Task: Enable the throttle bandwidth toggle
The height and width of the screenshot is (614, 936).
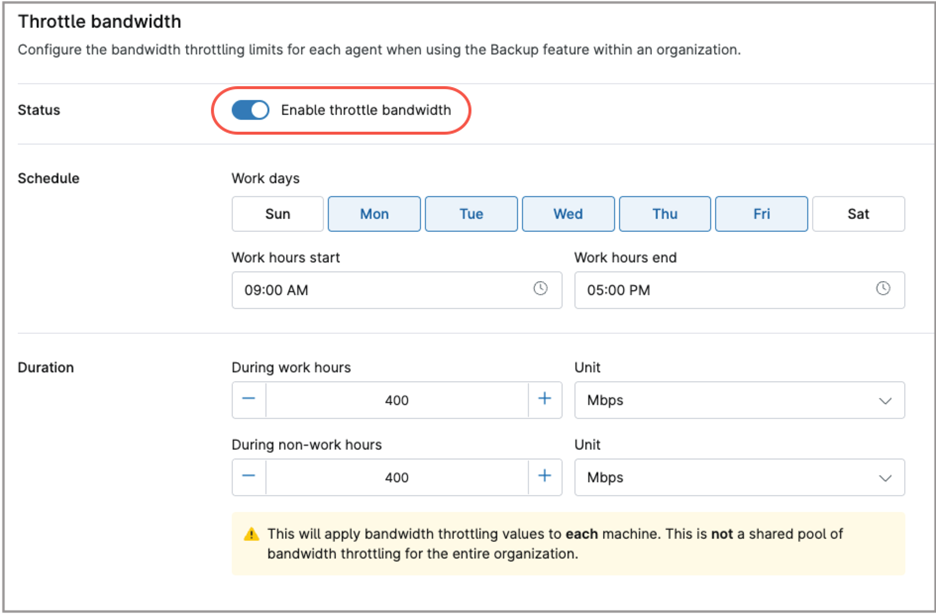Action: tap(250, 110)
